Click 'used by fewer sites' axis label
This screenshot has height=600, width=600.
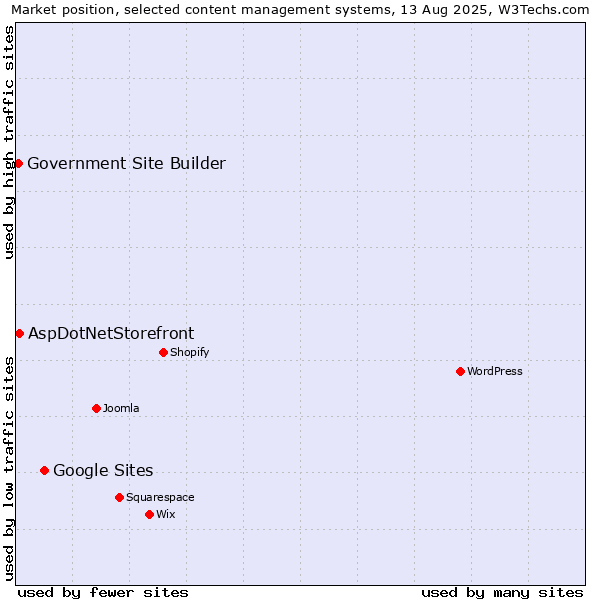tap(103, 593)
